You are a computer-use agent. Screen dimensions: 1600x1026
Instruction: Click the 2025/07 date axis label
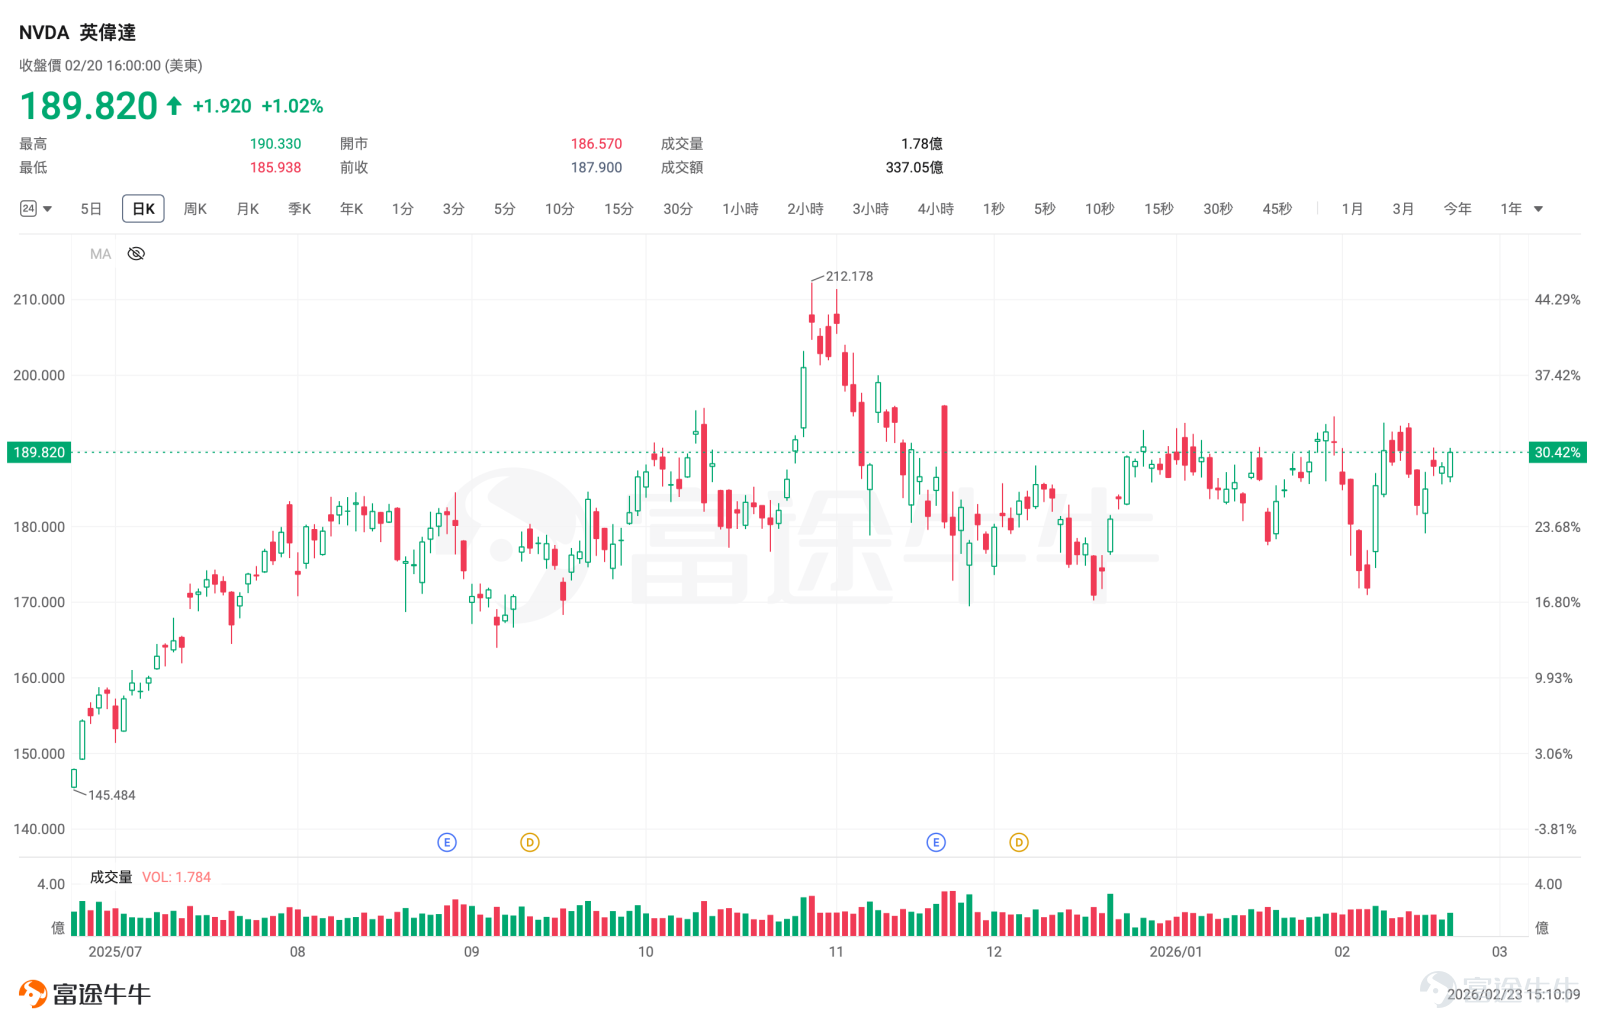115,952
